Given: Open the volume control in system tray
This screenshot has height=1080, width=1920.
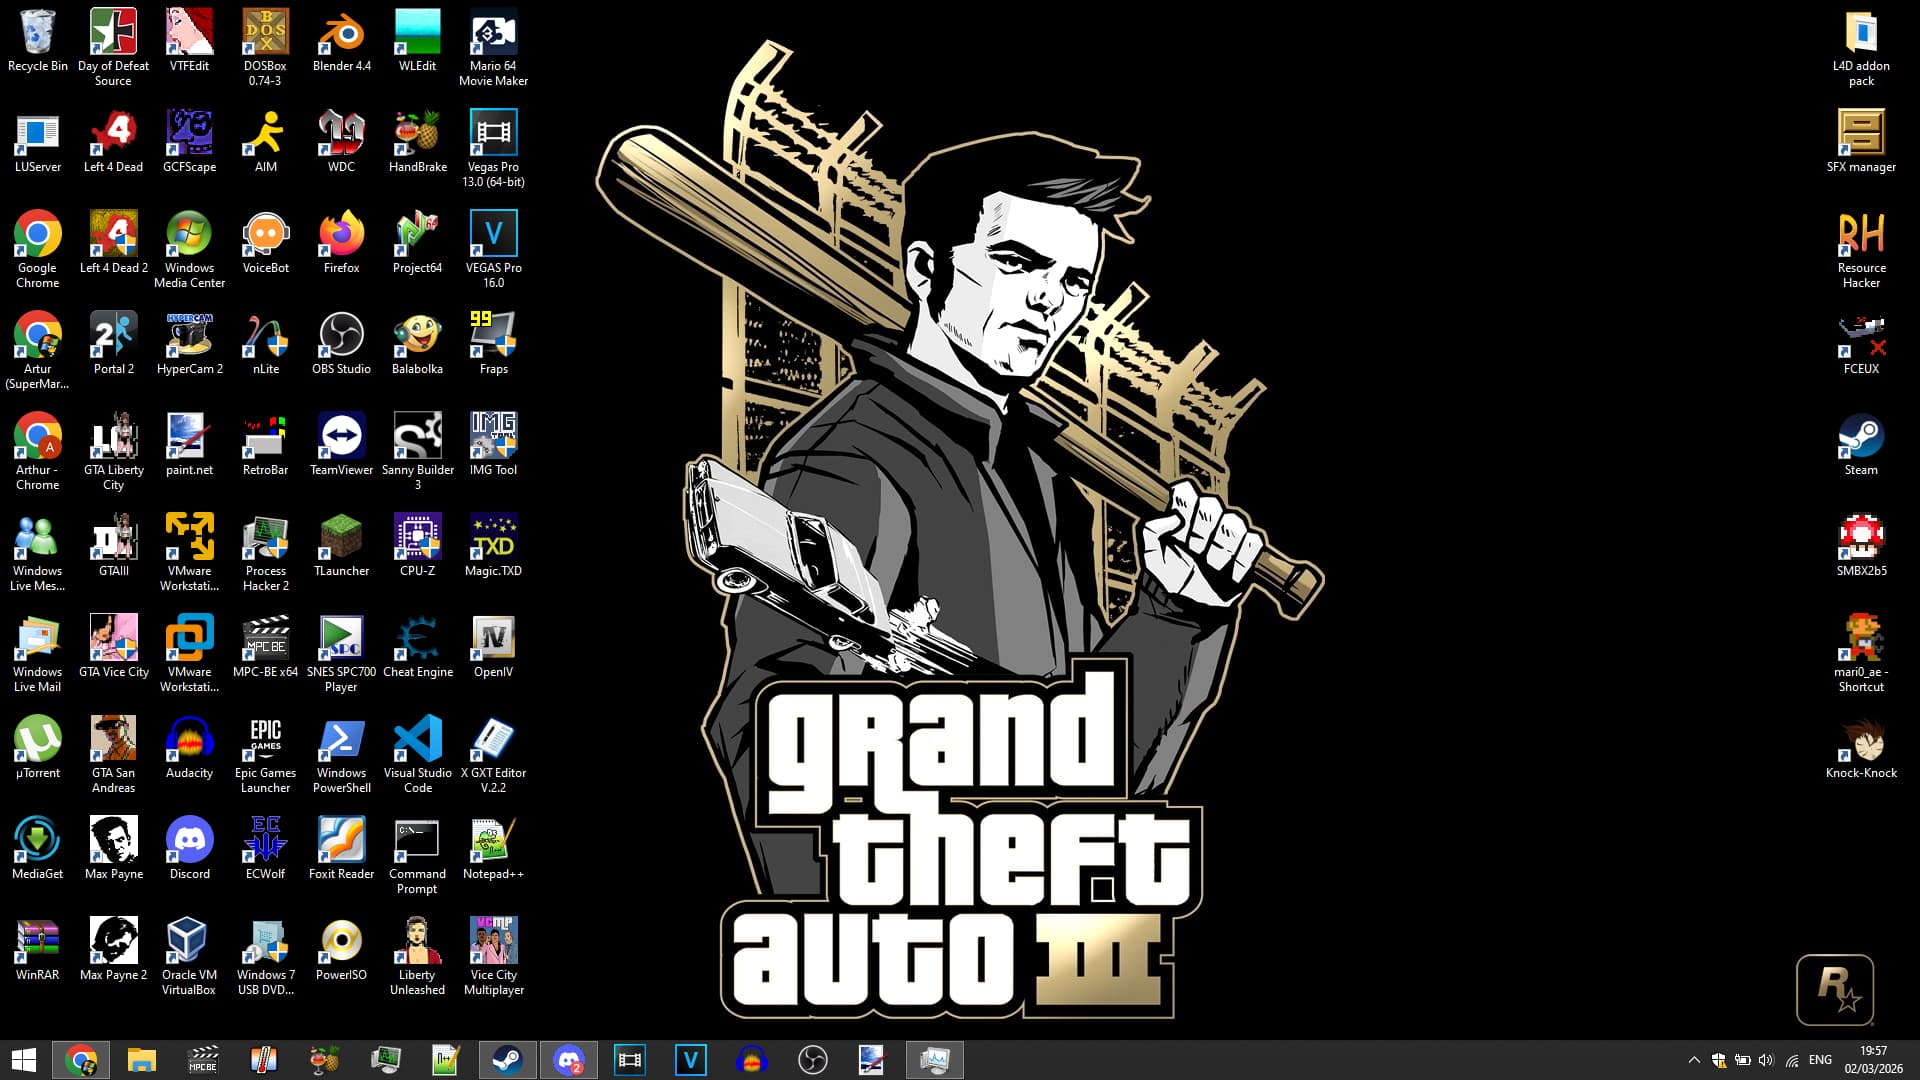Looking at the screenshot, I should tap(1765, 1060).
